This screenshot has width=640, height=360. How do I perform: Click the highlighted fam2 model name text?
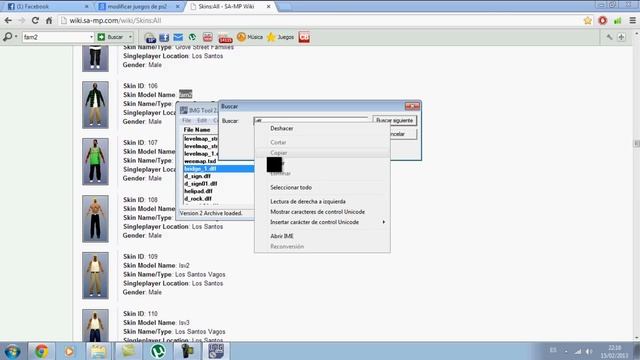pos(185,94)
